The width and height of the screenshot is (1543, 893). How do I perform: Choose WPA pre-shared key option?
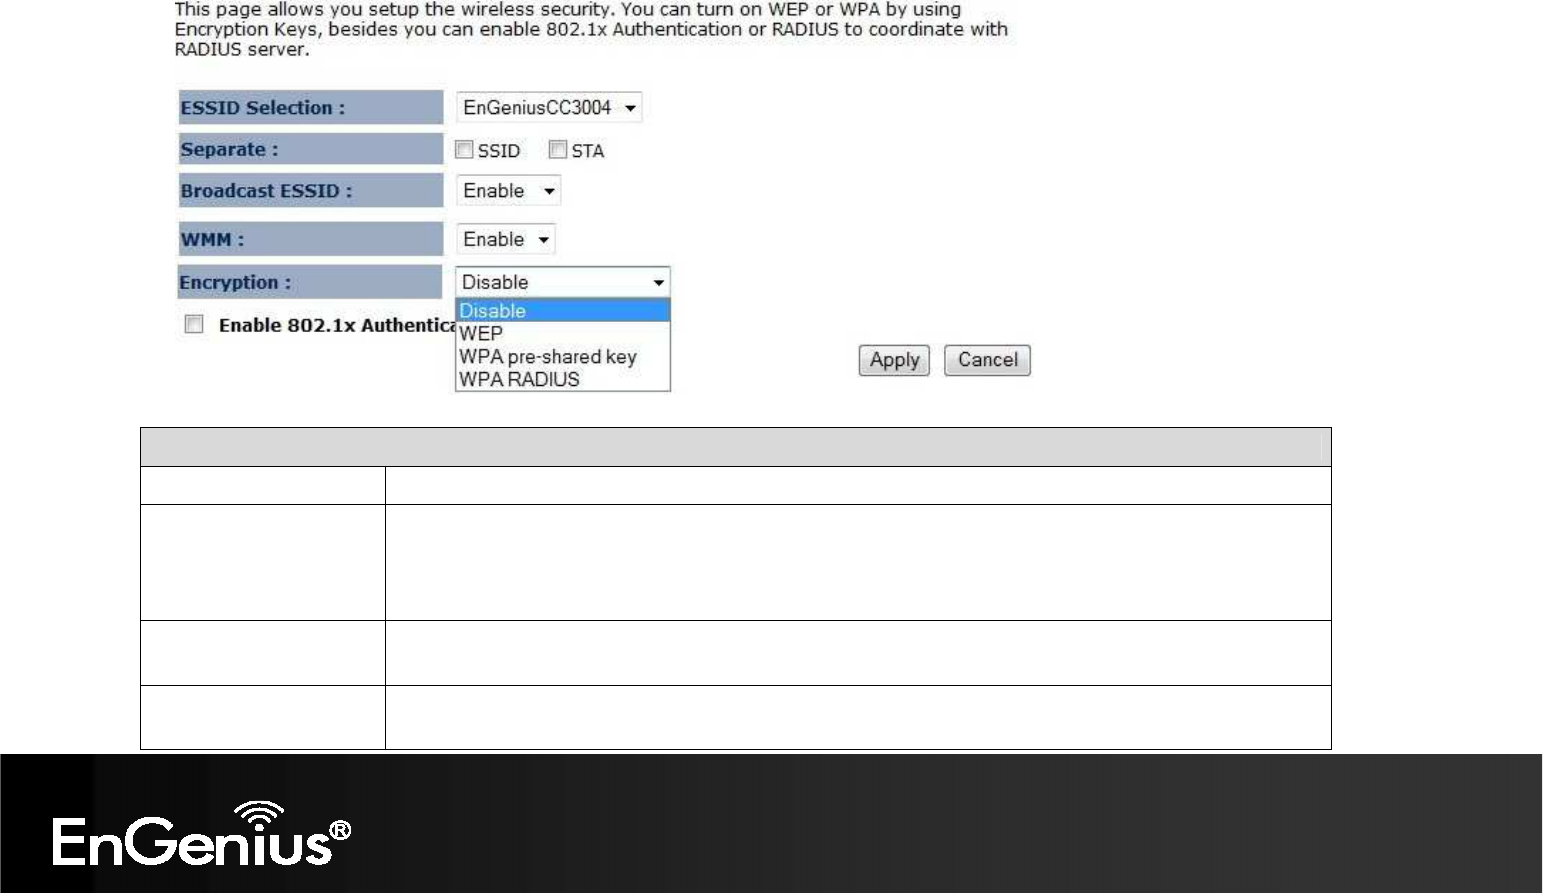563,357
